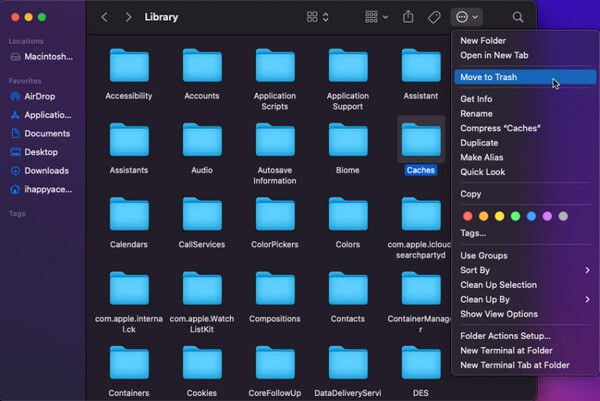Open the Tags... menu item
Screen dimensions: 600x401
click(525, 233)
